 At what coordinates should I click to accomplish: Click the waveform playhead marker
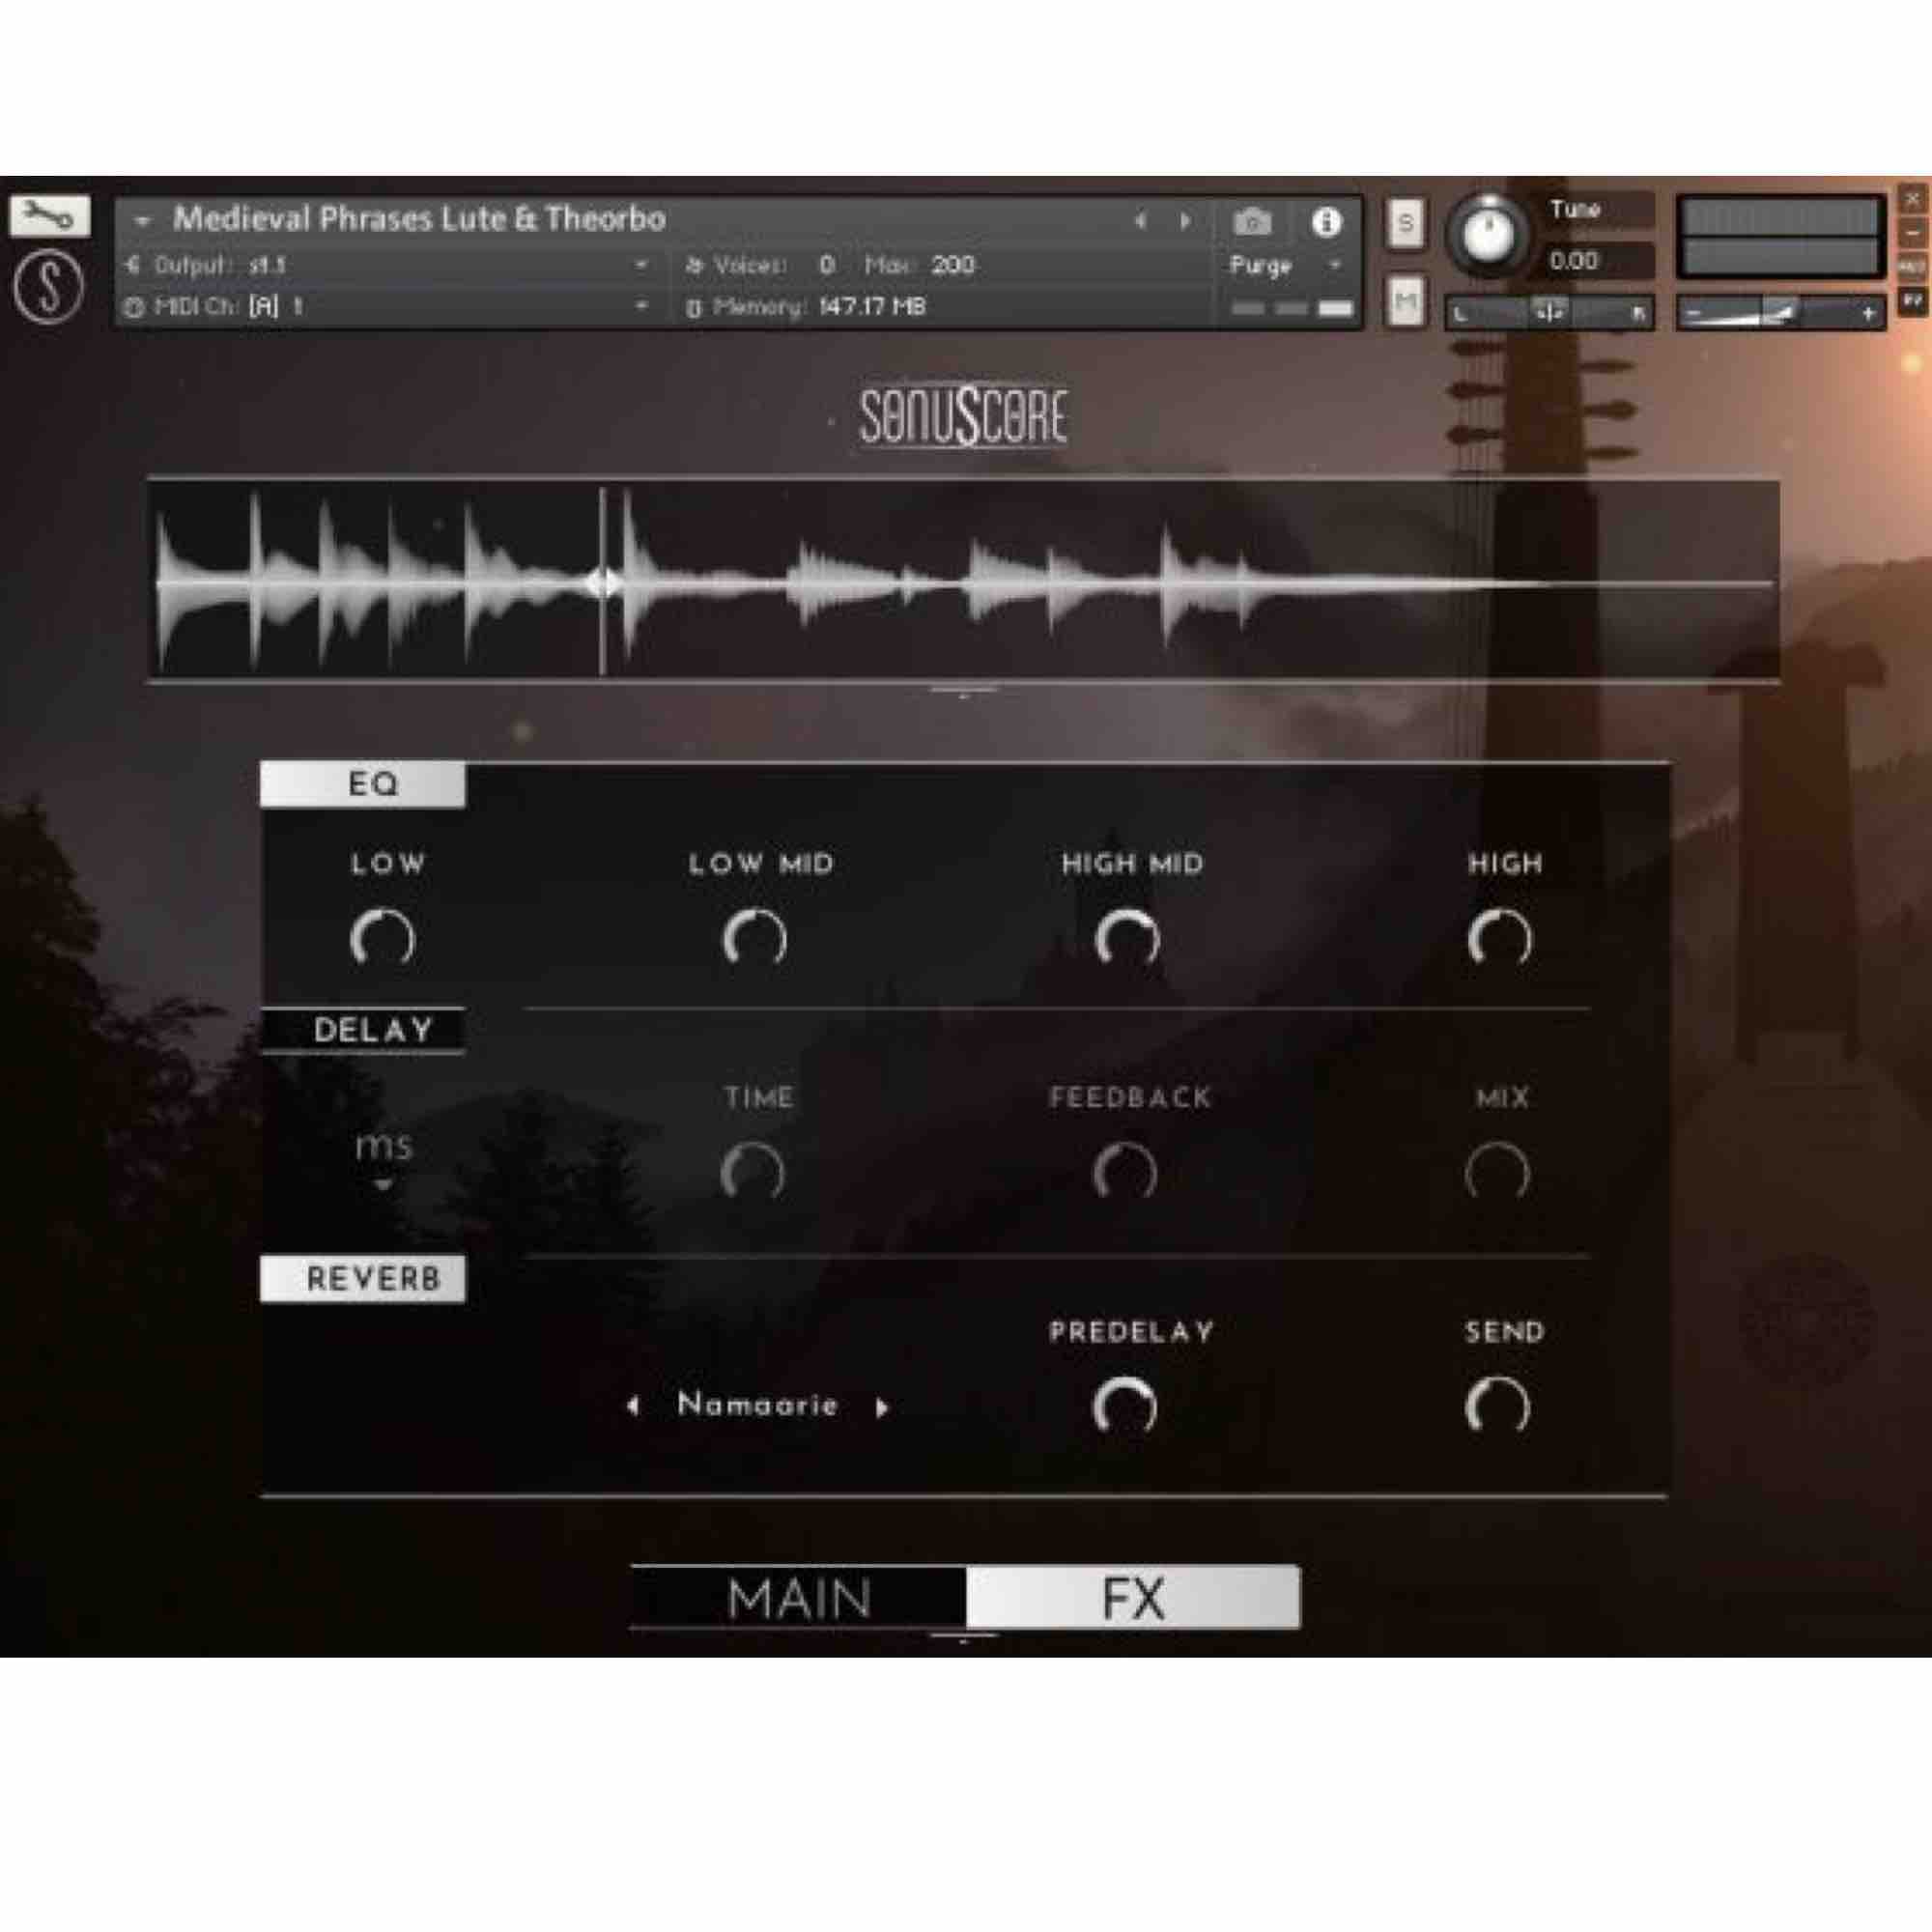[x=602, y=582]
